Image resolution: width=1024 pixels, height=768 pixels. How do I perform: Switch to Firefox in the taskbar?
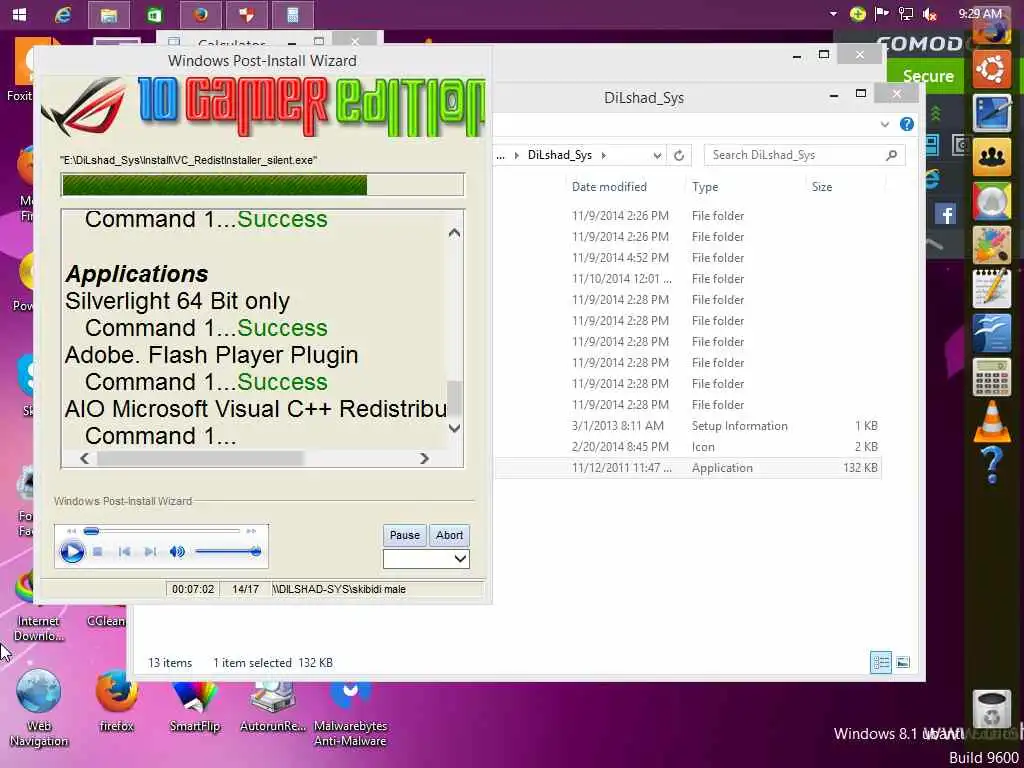[x=200, y=15]
